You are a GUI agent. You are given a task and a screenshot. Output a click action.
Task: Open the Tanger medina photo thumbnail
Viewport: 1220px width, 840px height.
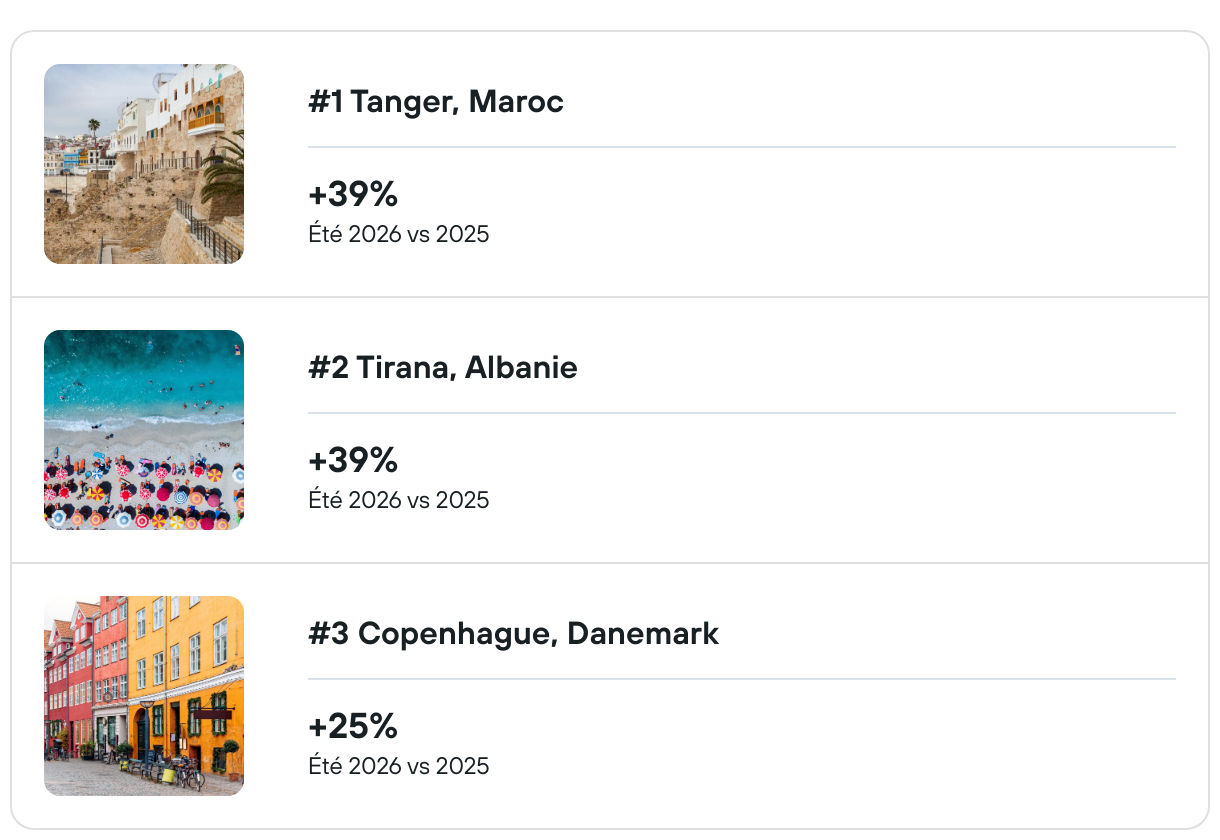click(144, 164)
